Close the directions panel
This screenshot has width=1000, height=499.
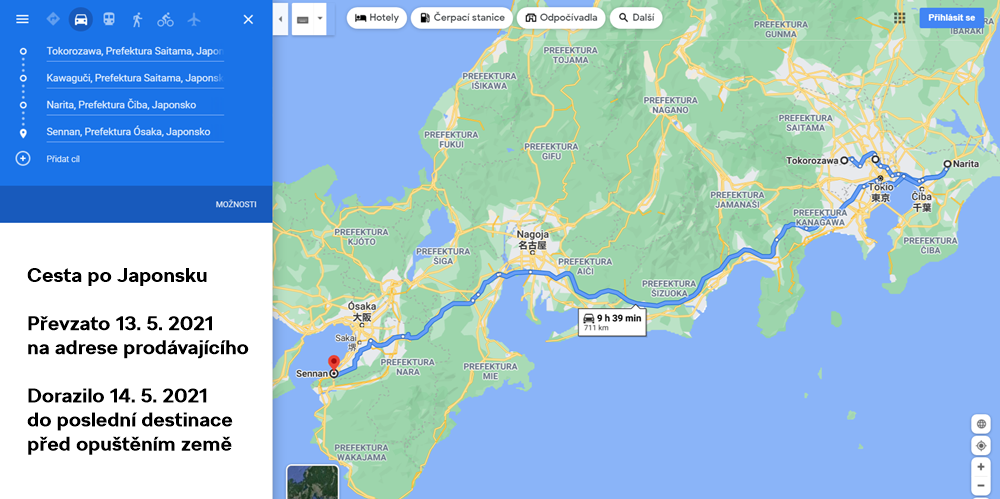[x=248, y=19]
